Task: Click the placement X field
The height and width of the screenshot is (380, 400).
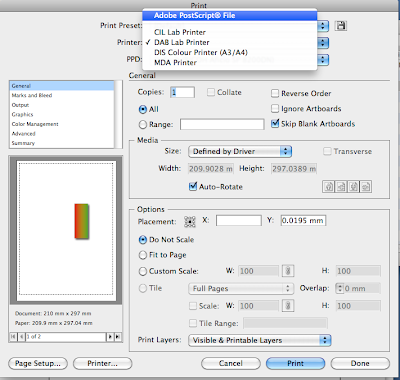Action: [x=239, y=221]
